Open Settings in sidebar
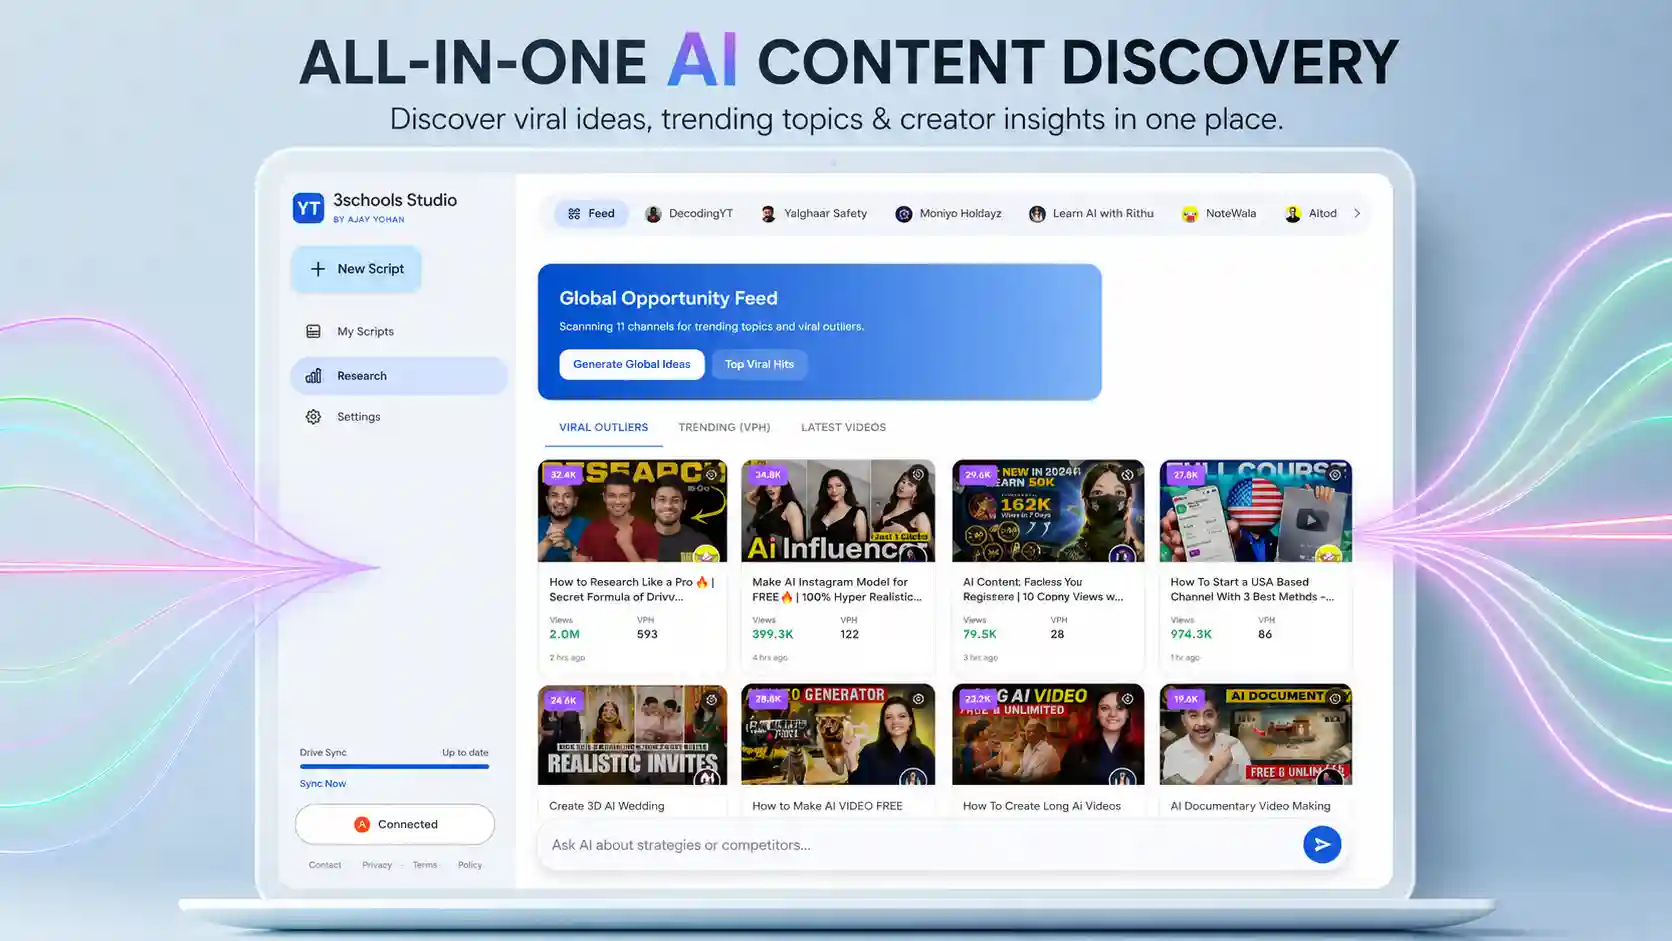Image resolution: width=1672 pixels, height=941 pixels. [x=398, y=417]
